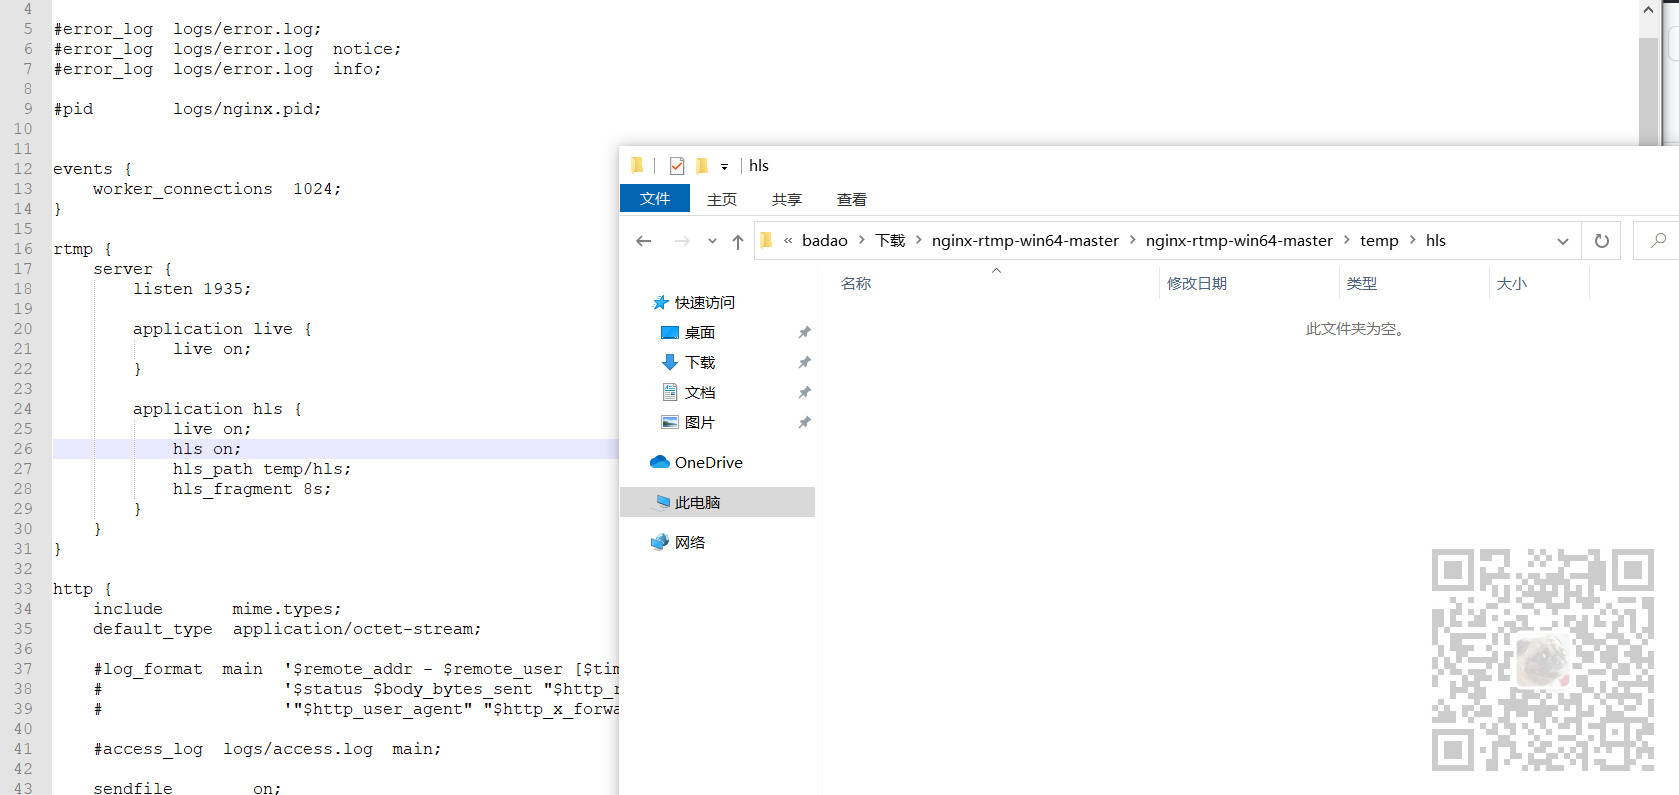Open 下载 in the navigation pane
This screenshot has height=795, width=1679.
point(700,363)
